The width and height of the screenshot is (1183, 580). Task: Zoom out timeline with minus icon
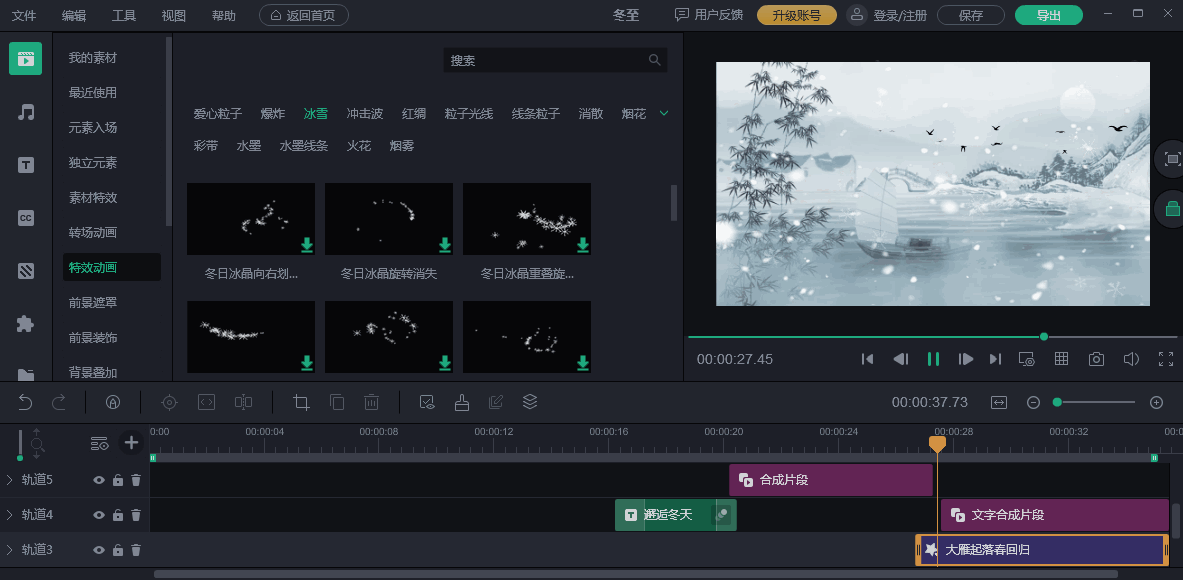point(1034,403)
